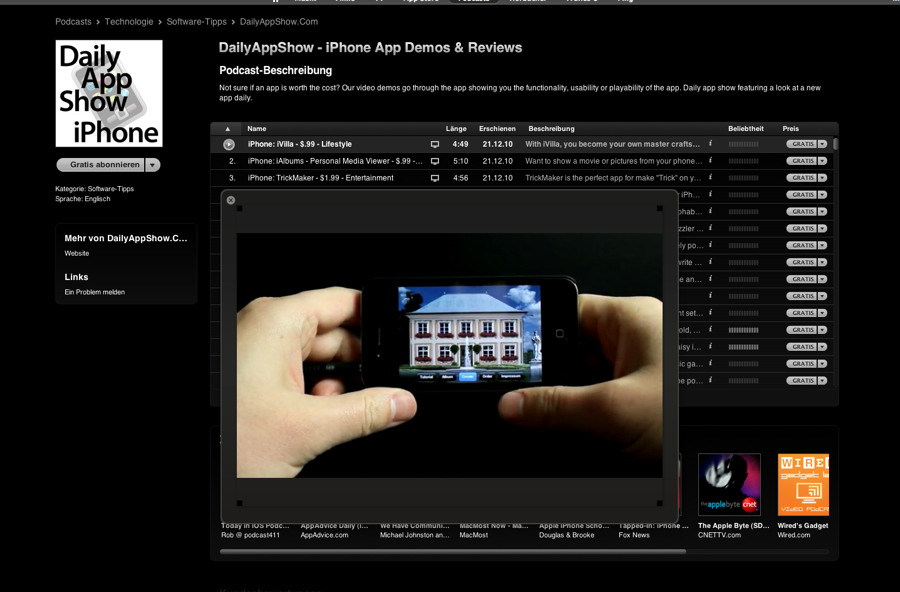Select the 'iPhone: iVilla - $.99 - Lifestyle' row title
900x592 pixels.
(x=300, y=144)
